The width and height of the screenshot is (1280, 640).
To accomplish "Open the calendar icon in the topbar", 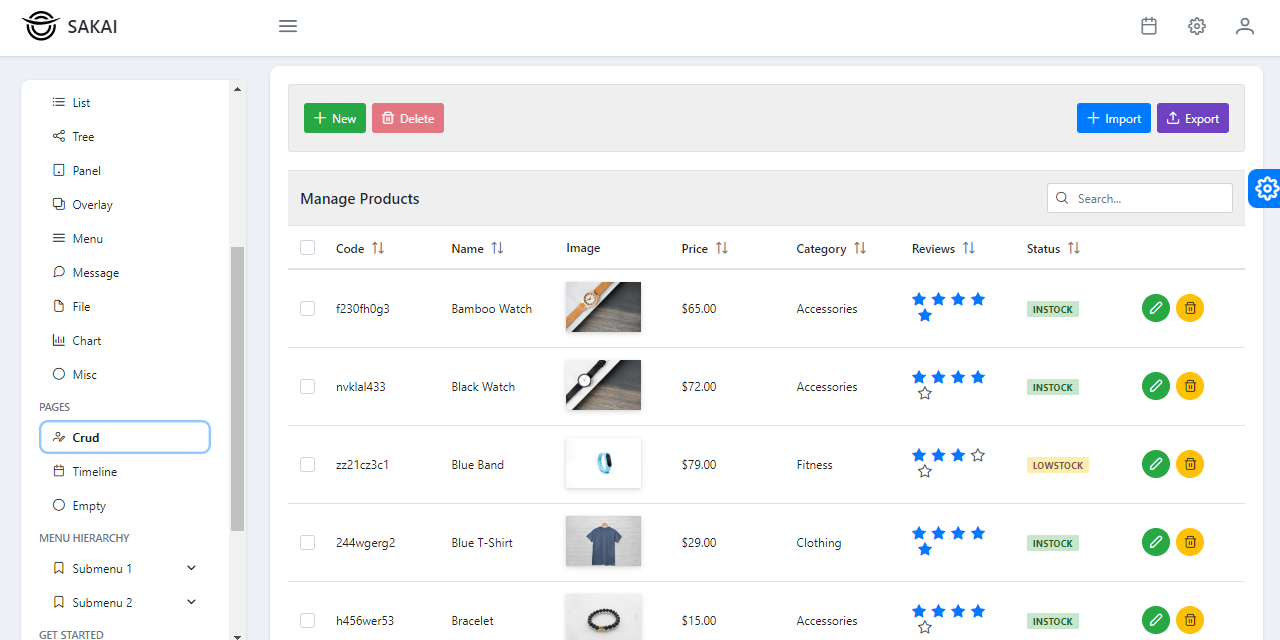I will pos(1148,26).
